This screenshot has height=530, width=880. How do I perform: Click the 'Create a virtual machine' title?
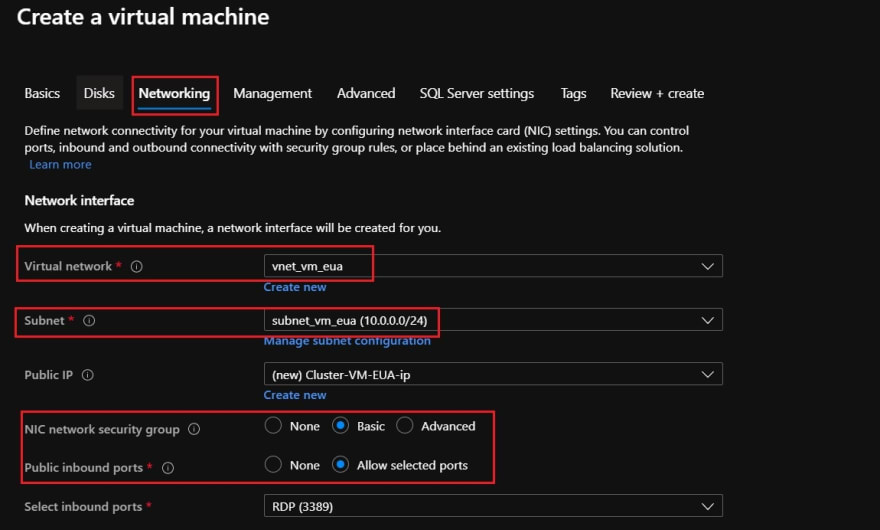143,17
